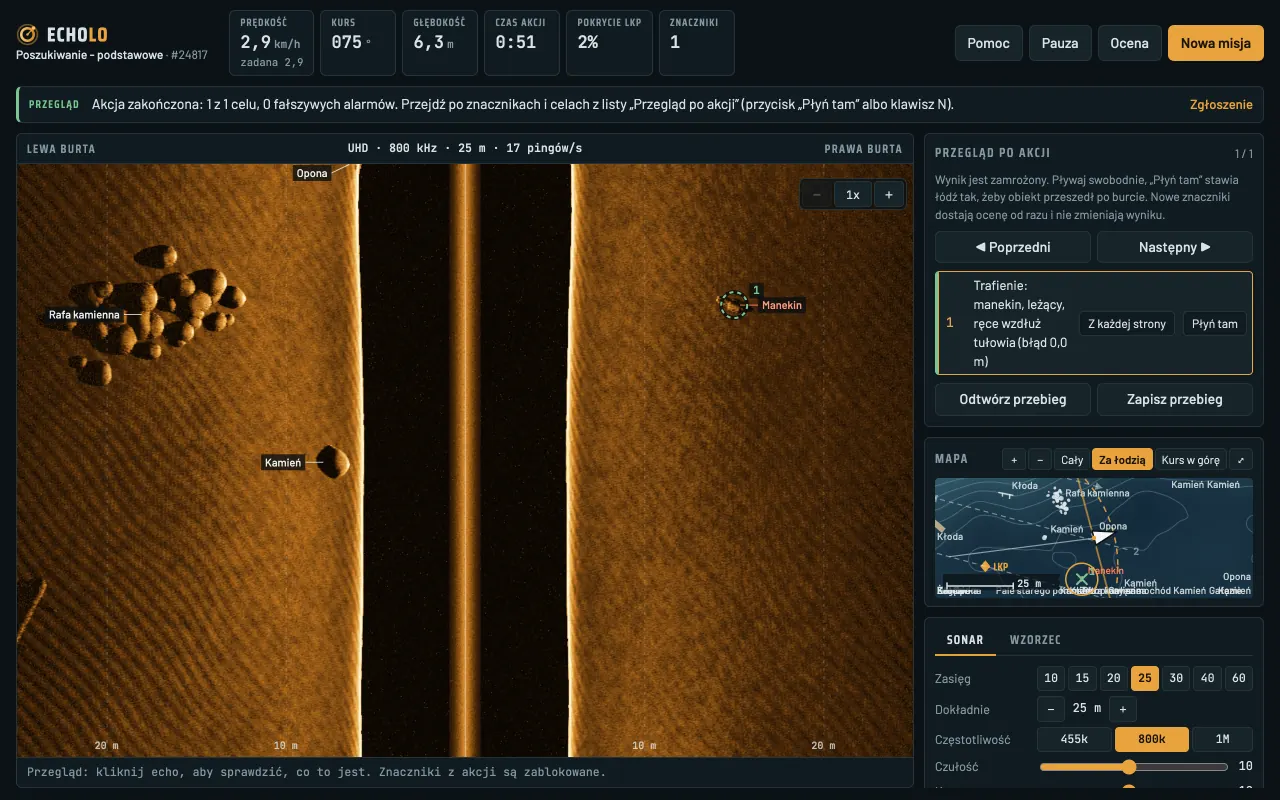This screenshot has height=800, width=1280.
Task: Increase Dokładnie range with plus
Action: click(x=1123, y=709)
